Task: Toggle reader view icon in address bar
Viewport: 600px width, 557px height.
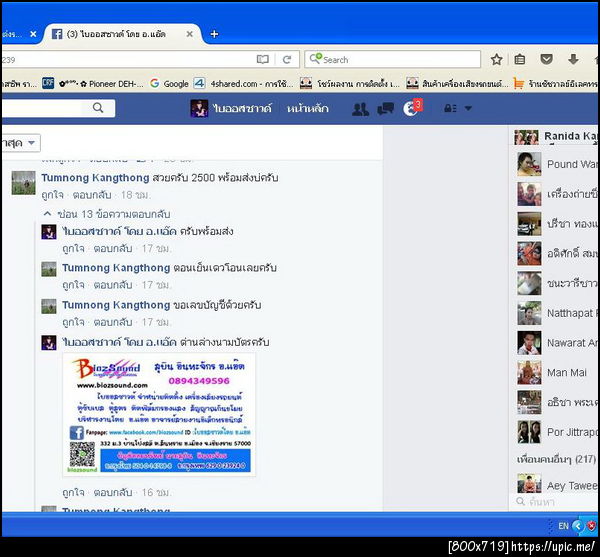Action: (262, 59)
